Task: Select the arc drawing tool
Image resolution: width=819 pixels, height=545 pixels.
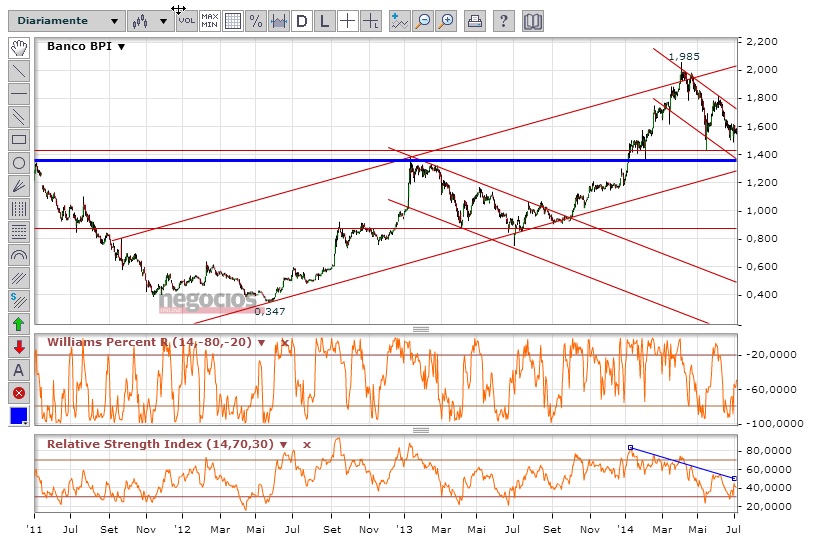Action: click(19, 255)
